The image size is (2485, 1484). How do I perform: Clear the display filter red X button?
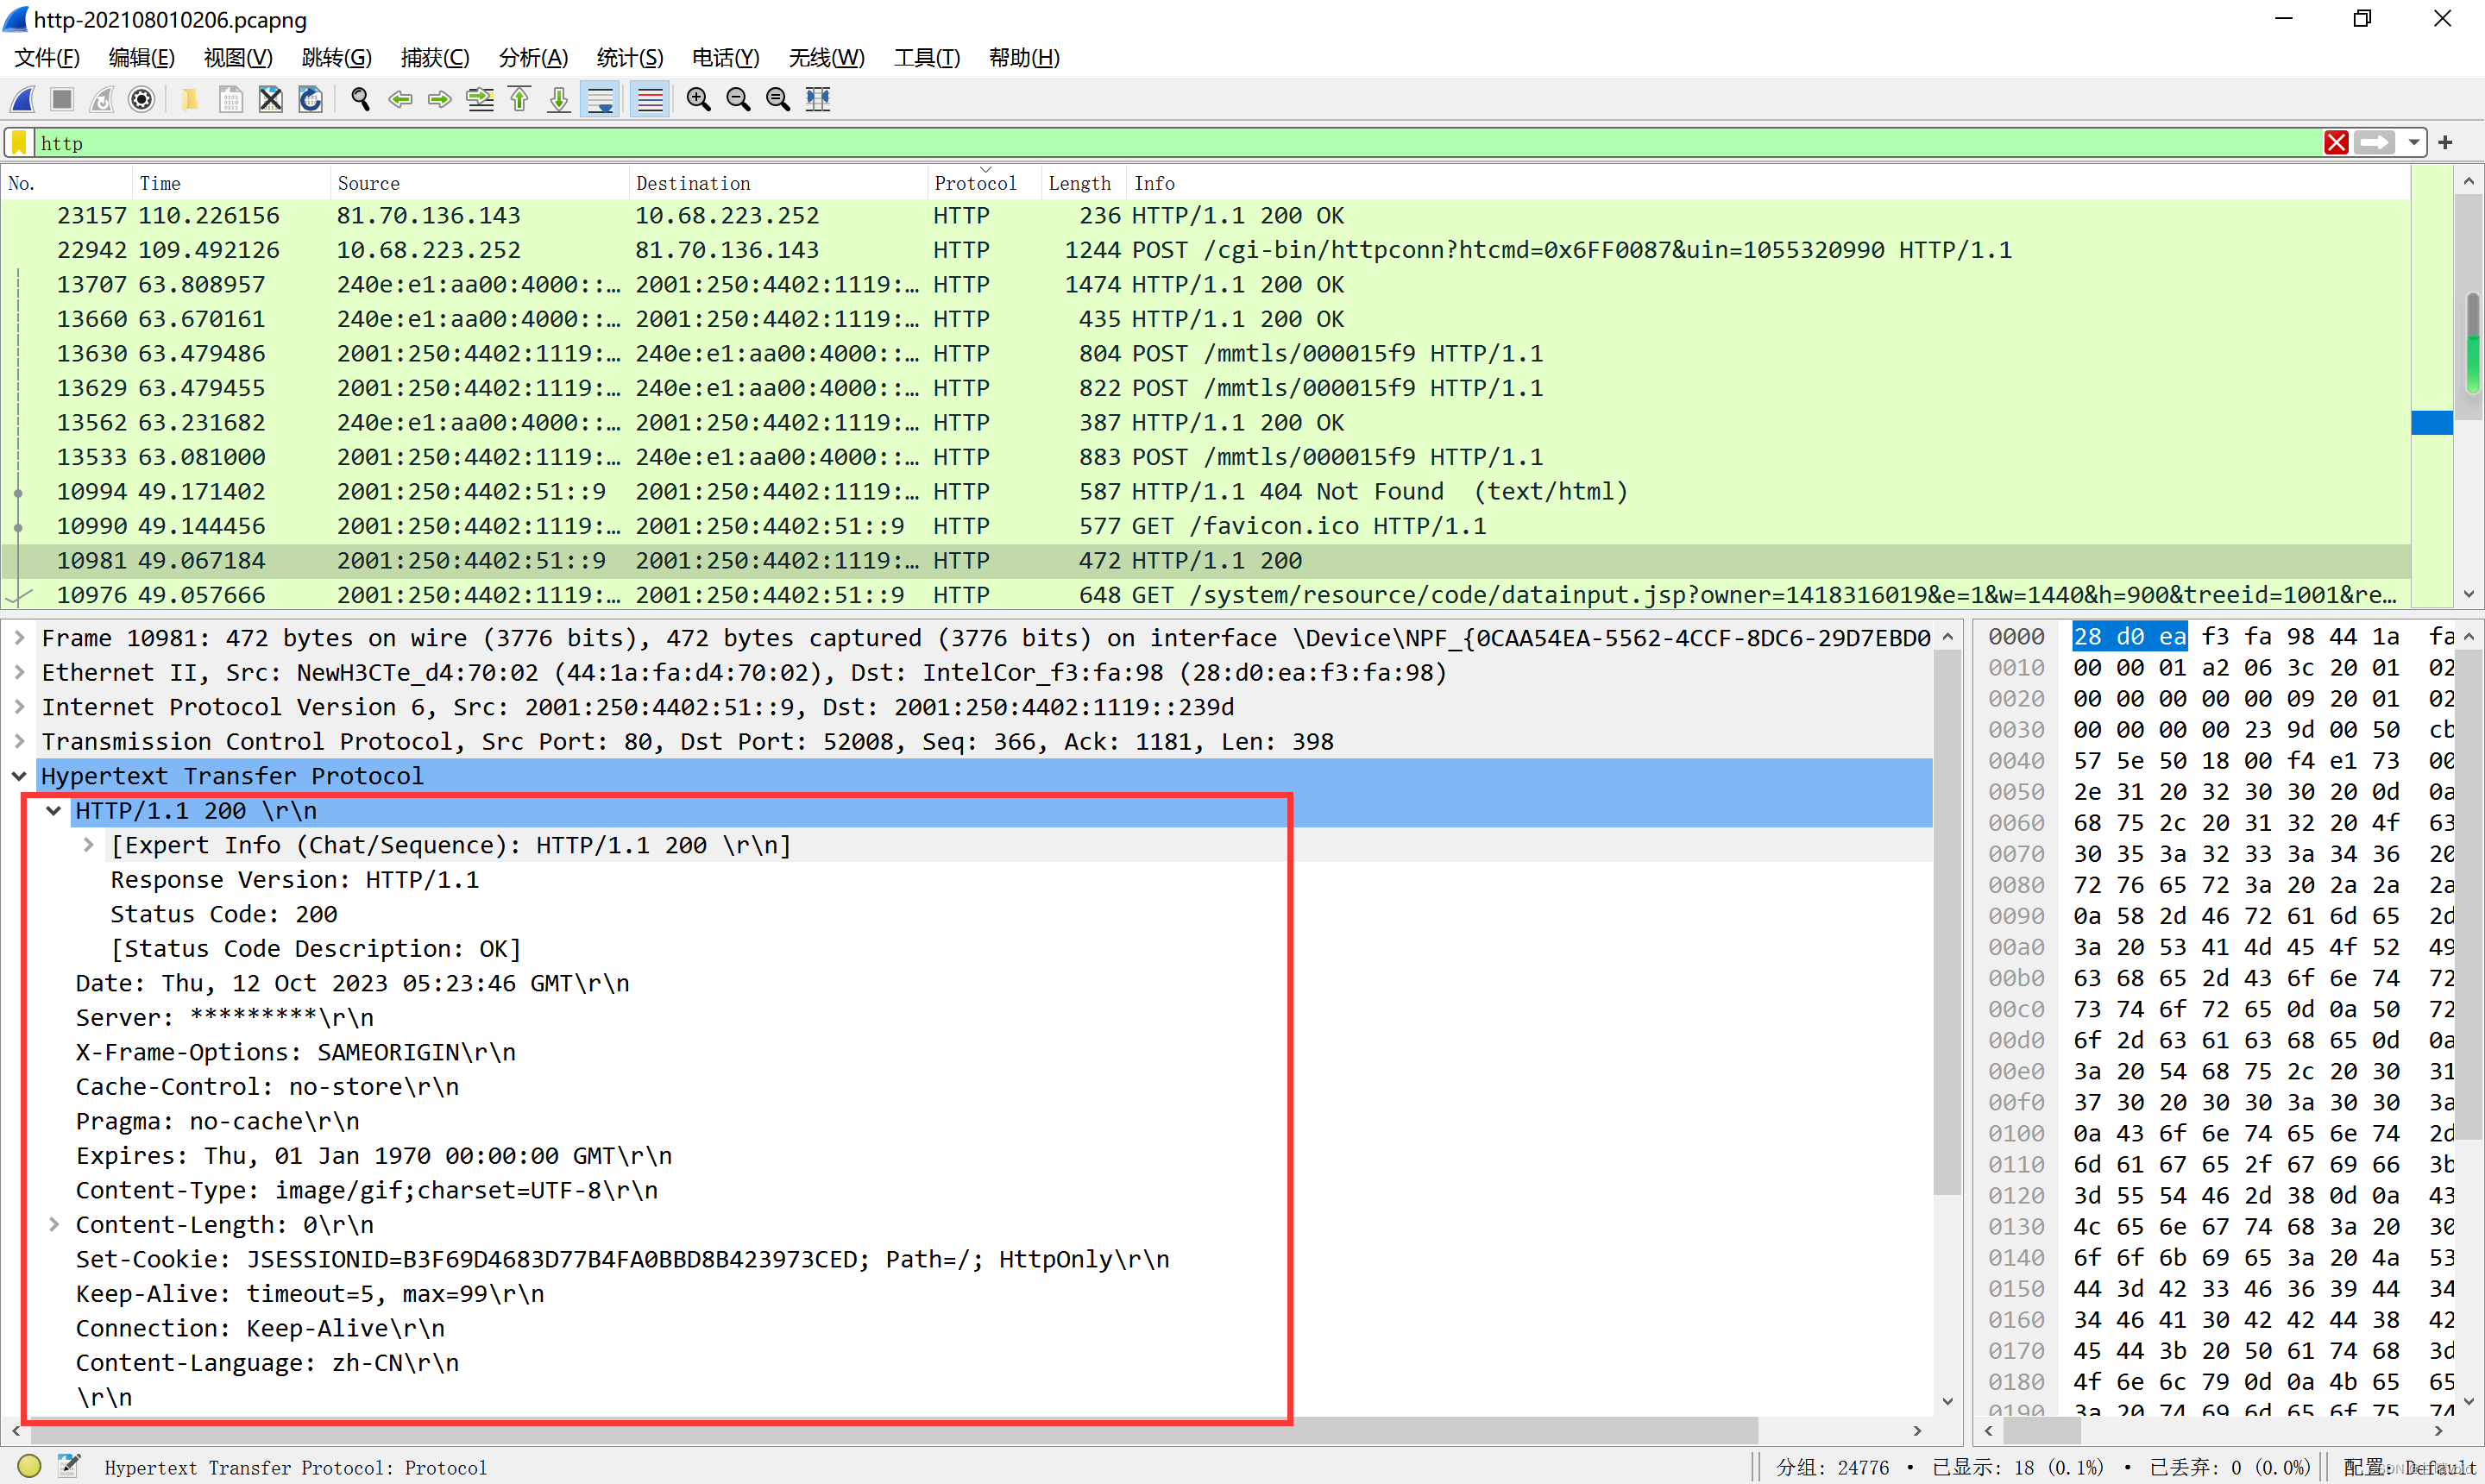[2336, 143]
